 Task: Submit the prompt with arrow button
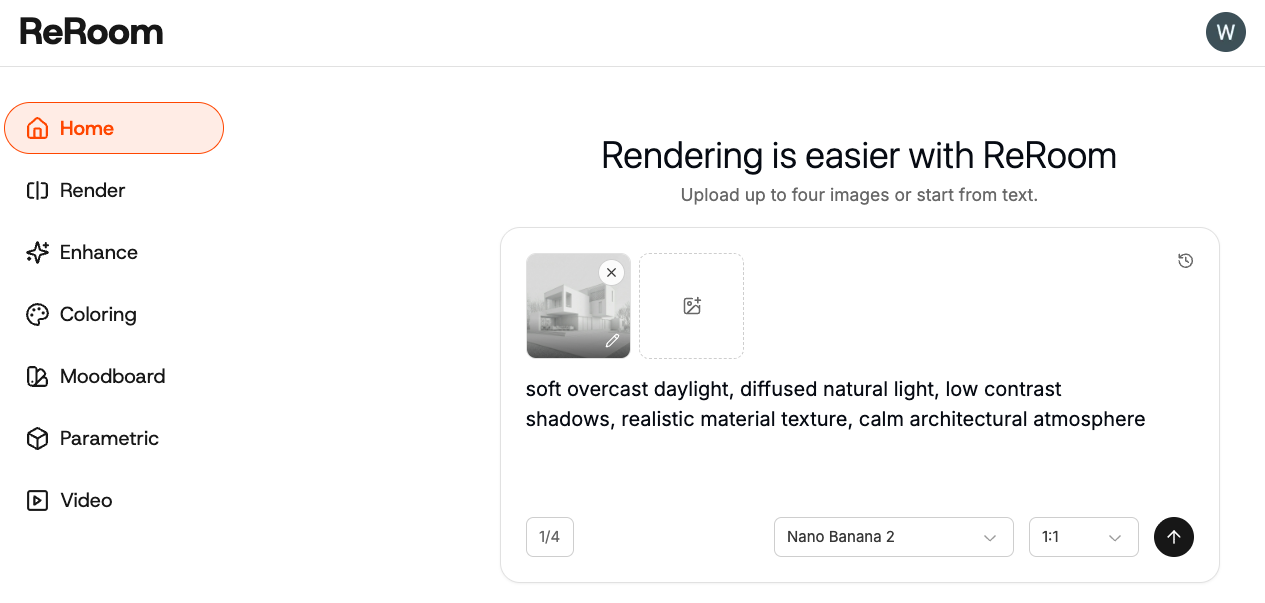coord(1174,537)
